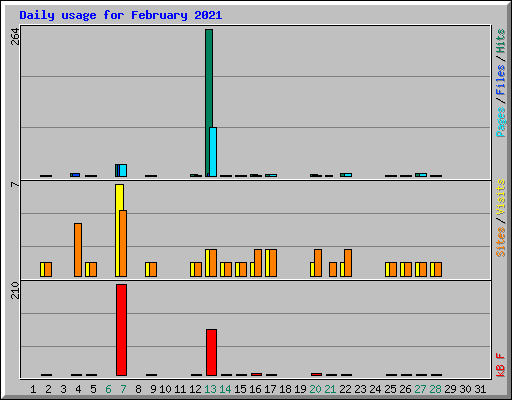
Task: Click green day label '13' on the x-axis
Action: coord(210,389)
